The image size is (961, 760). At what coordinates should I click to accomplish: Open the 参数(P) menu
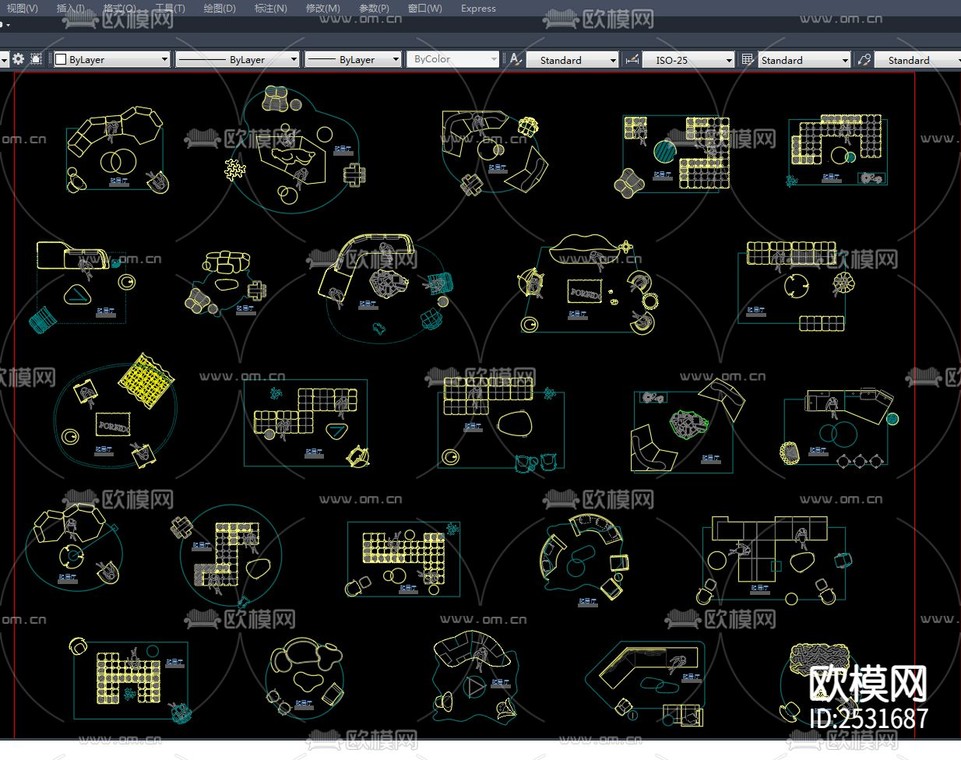click(x=374, y=8)
